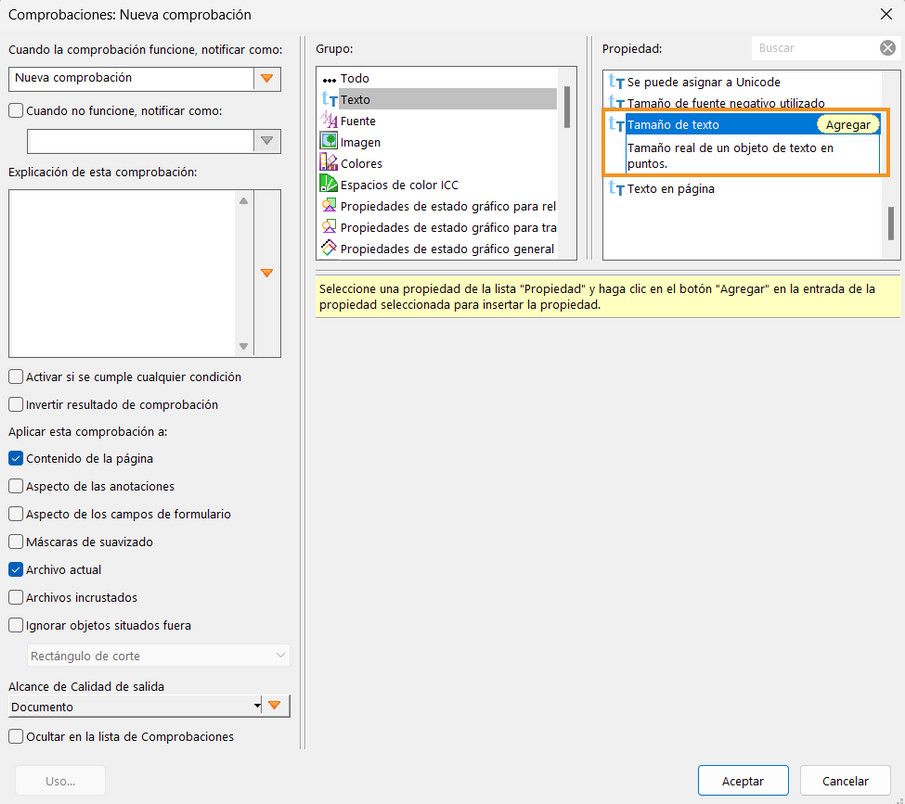The image size is (905, 804).
Task: Click the Espacios de color ICC icon
Action: pyautogui.click(x=328, y=184)
